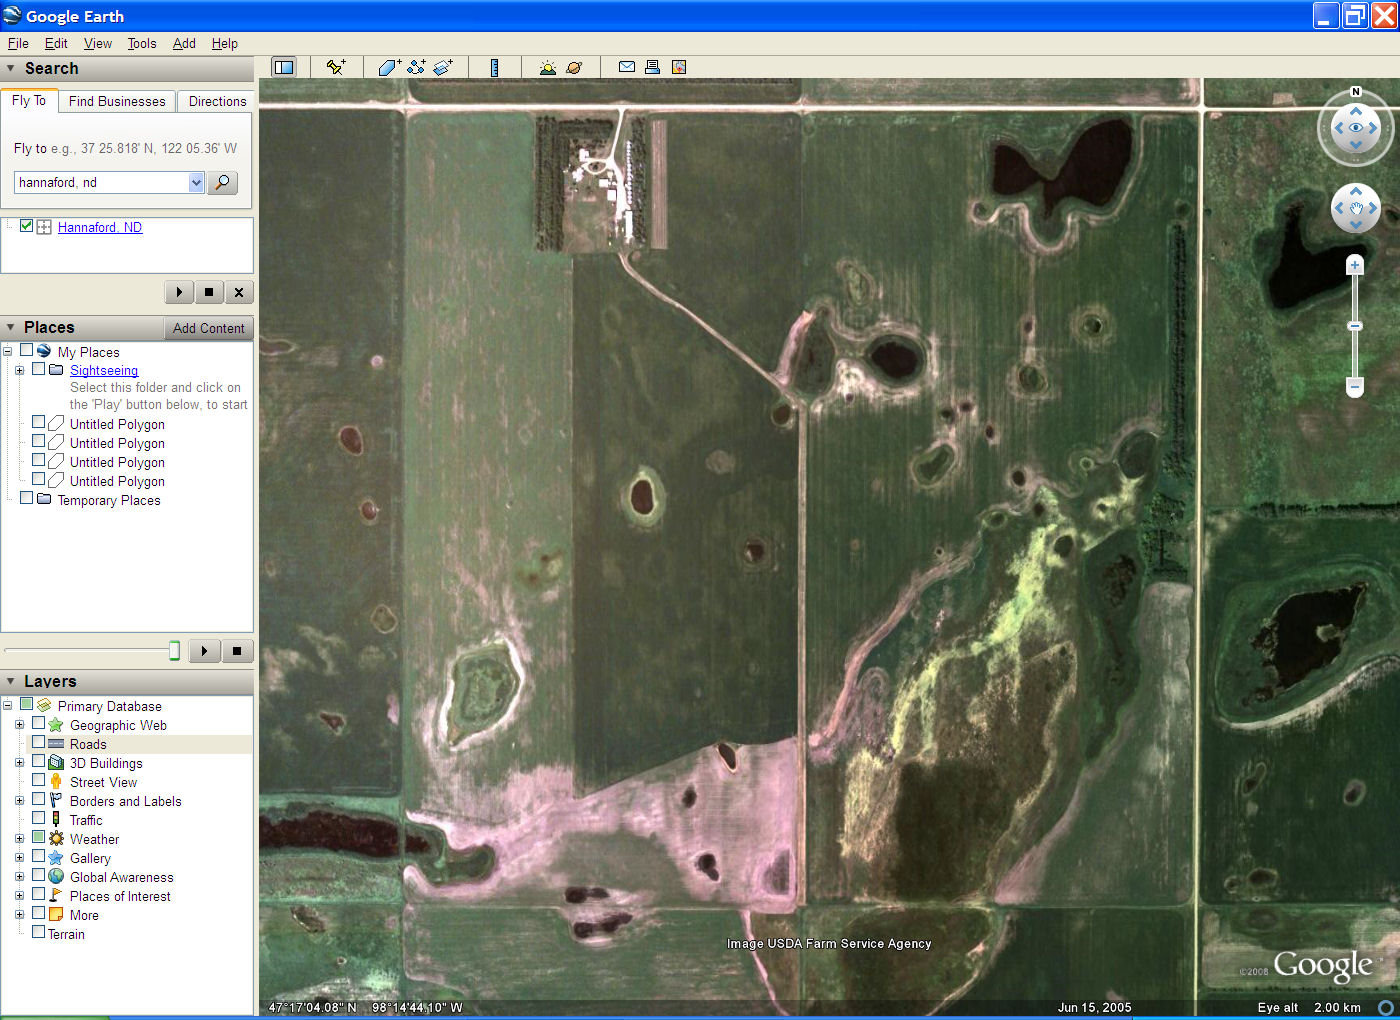Open the Help menu

[225, 43]
